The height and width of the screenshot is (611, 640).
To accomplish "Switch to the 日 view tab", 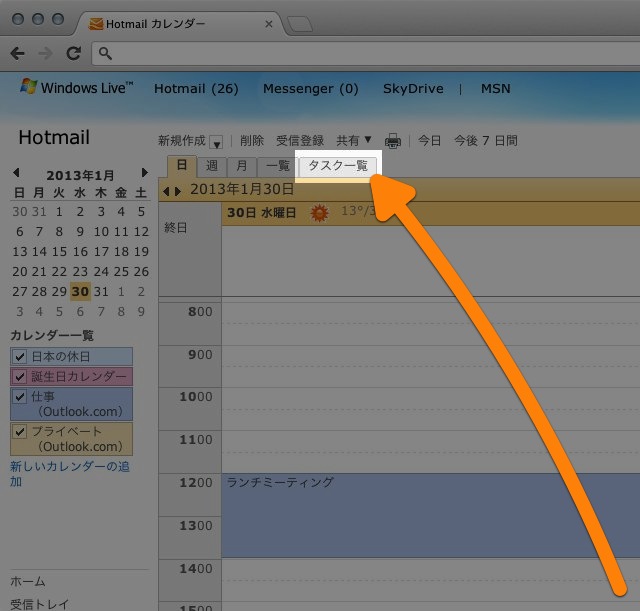I will coord(182,166).
